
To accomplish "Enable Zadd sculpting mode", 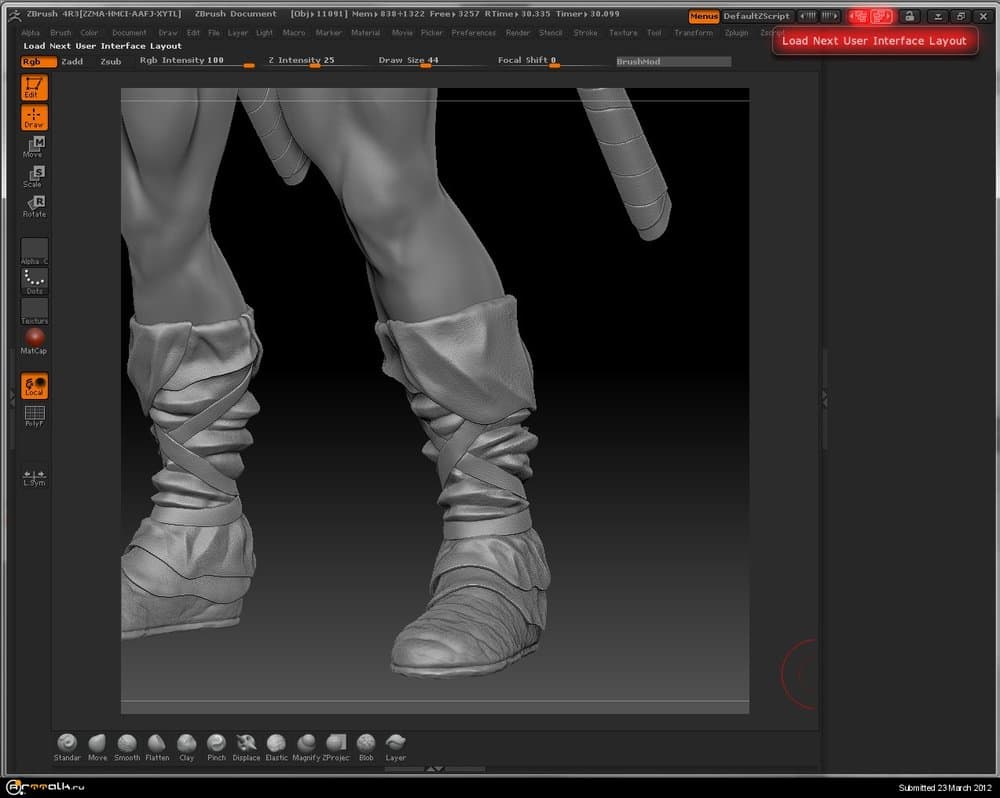I will [x=72, y=62].
